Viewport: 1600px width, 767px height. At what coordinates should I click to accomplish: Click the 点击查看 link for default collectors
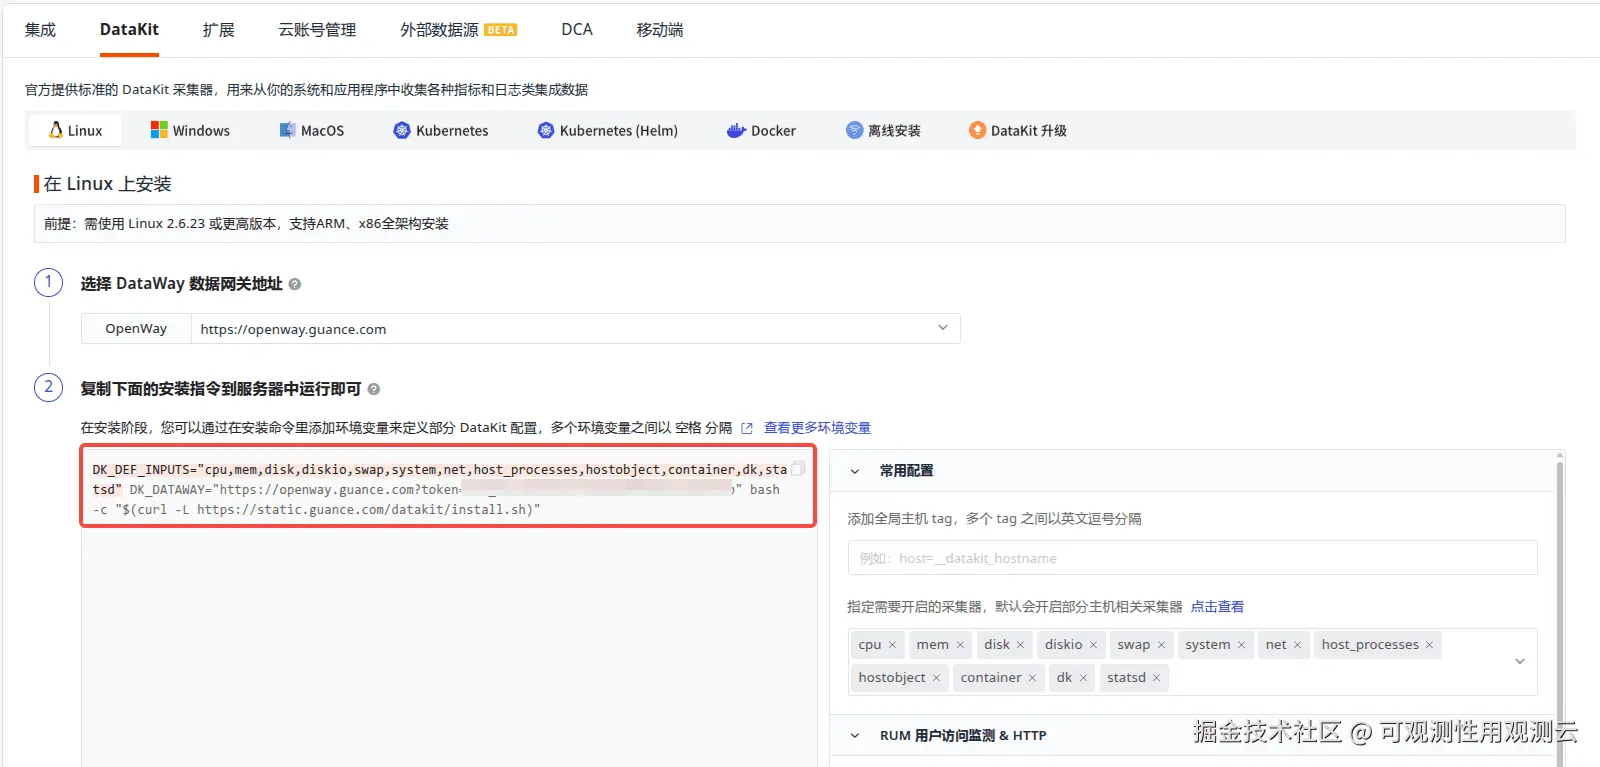[1217, 607]
